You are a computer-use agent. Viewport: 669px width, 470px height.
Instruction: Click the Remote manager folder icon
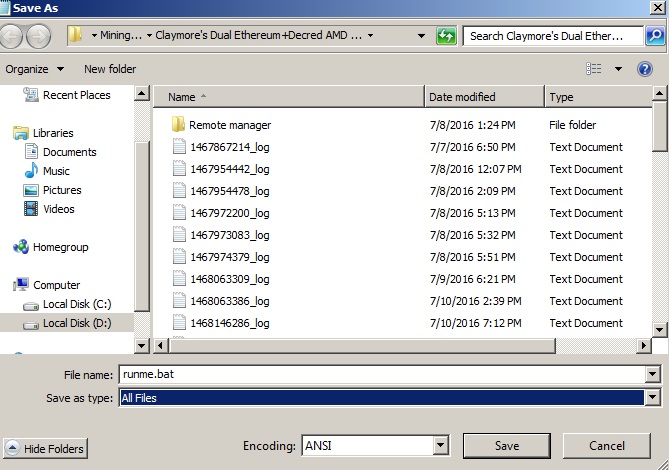(178, 125)
